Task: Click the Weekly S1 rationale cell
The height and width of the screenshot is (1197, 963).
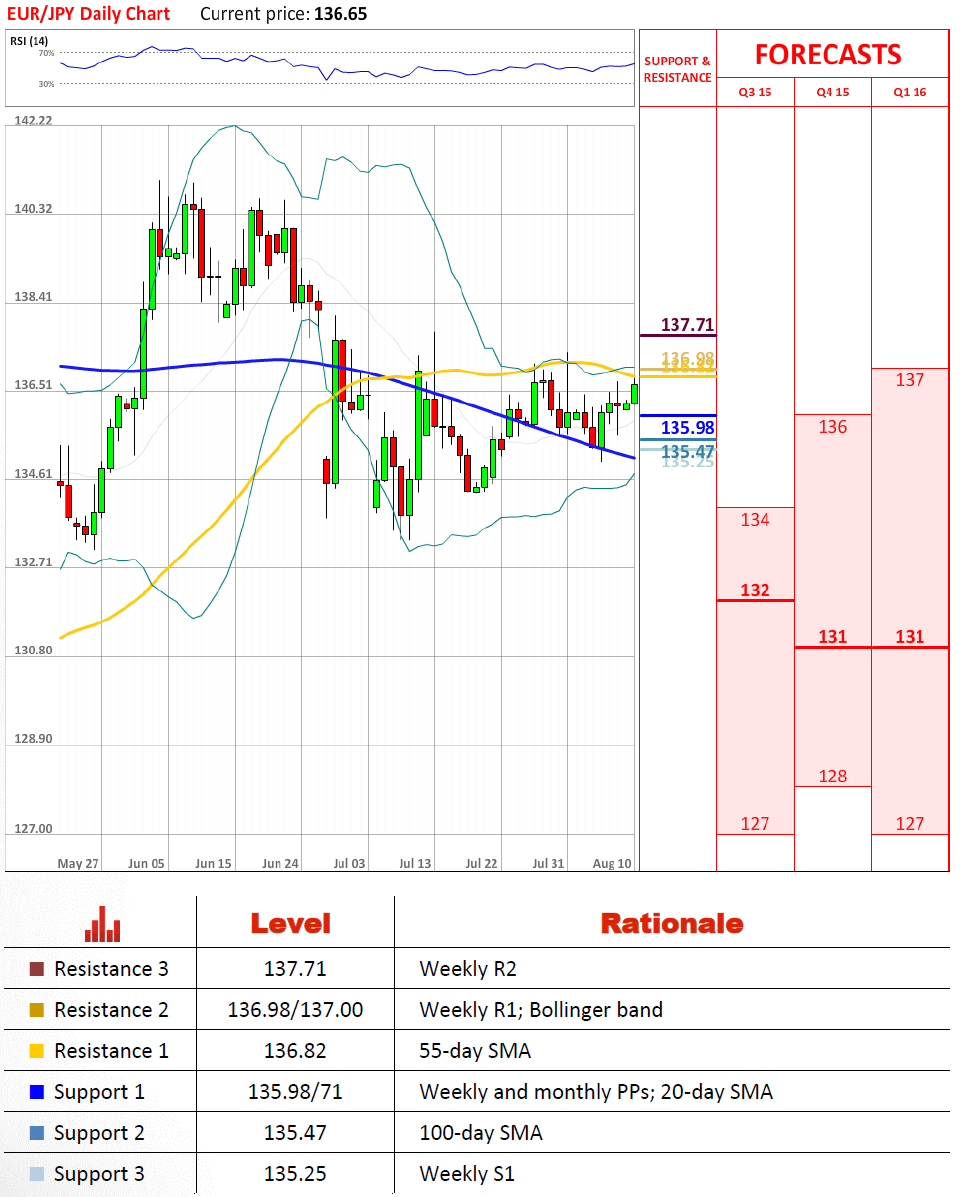Action: point(467,1174)
